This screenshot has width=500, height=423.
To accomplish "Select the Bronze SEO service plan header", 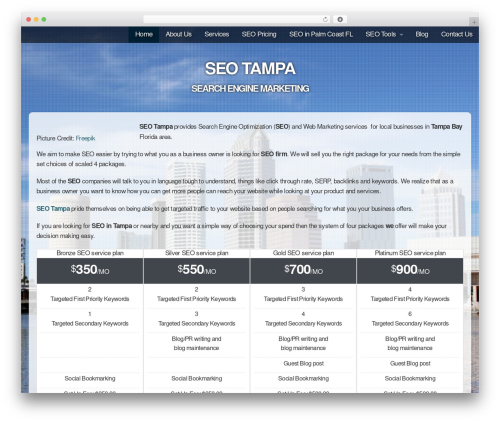I will coord(90,253).
